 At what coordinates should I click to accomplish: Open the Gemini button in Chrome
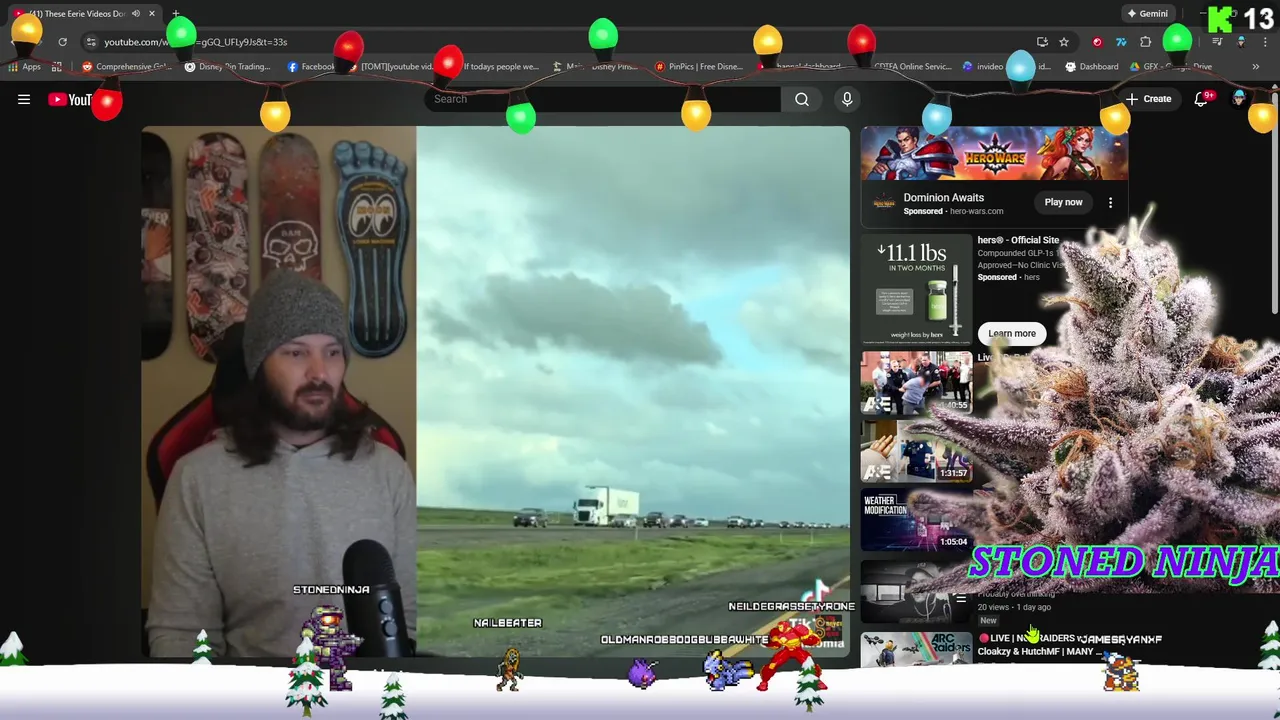coord(1148,14)
